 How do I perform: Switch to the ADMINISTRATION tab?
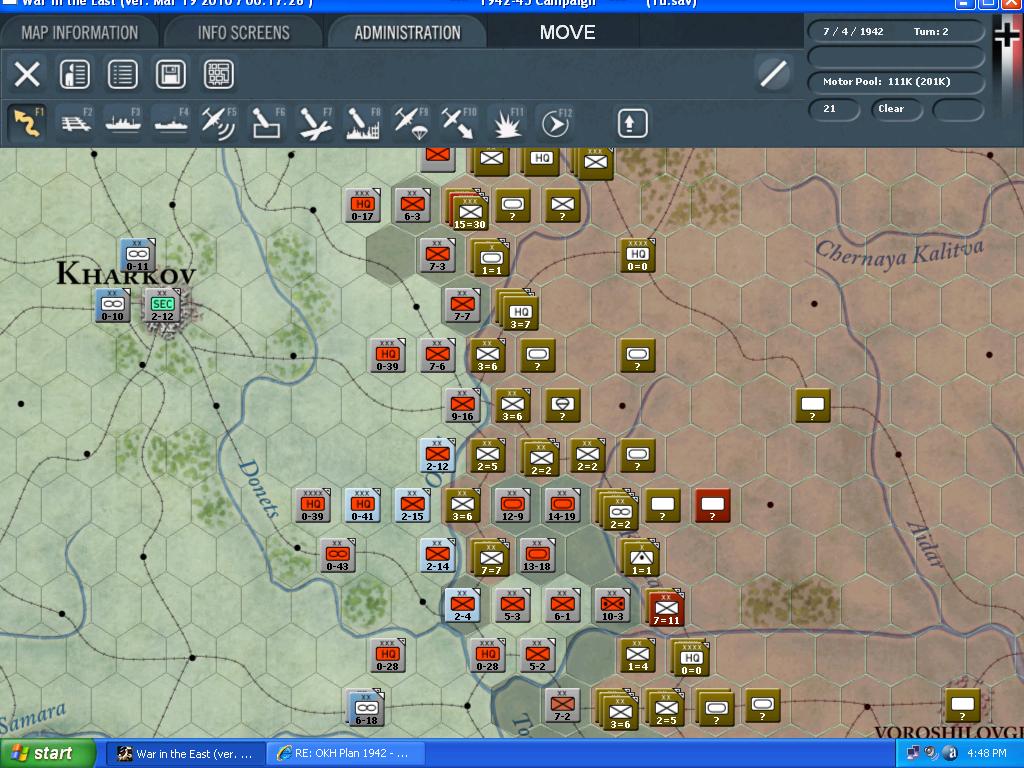(x=408, y=33)
